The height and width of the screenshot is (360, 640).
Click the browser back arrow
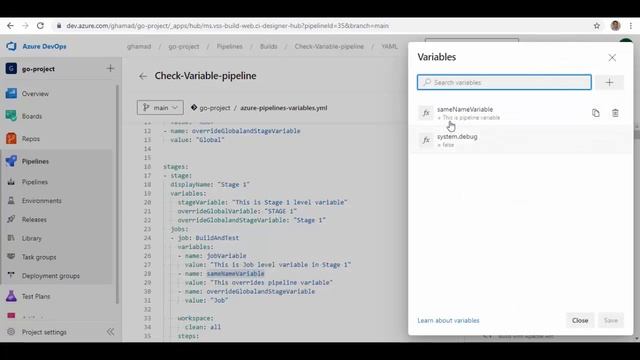click(10, 26)
